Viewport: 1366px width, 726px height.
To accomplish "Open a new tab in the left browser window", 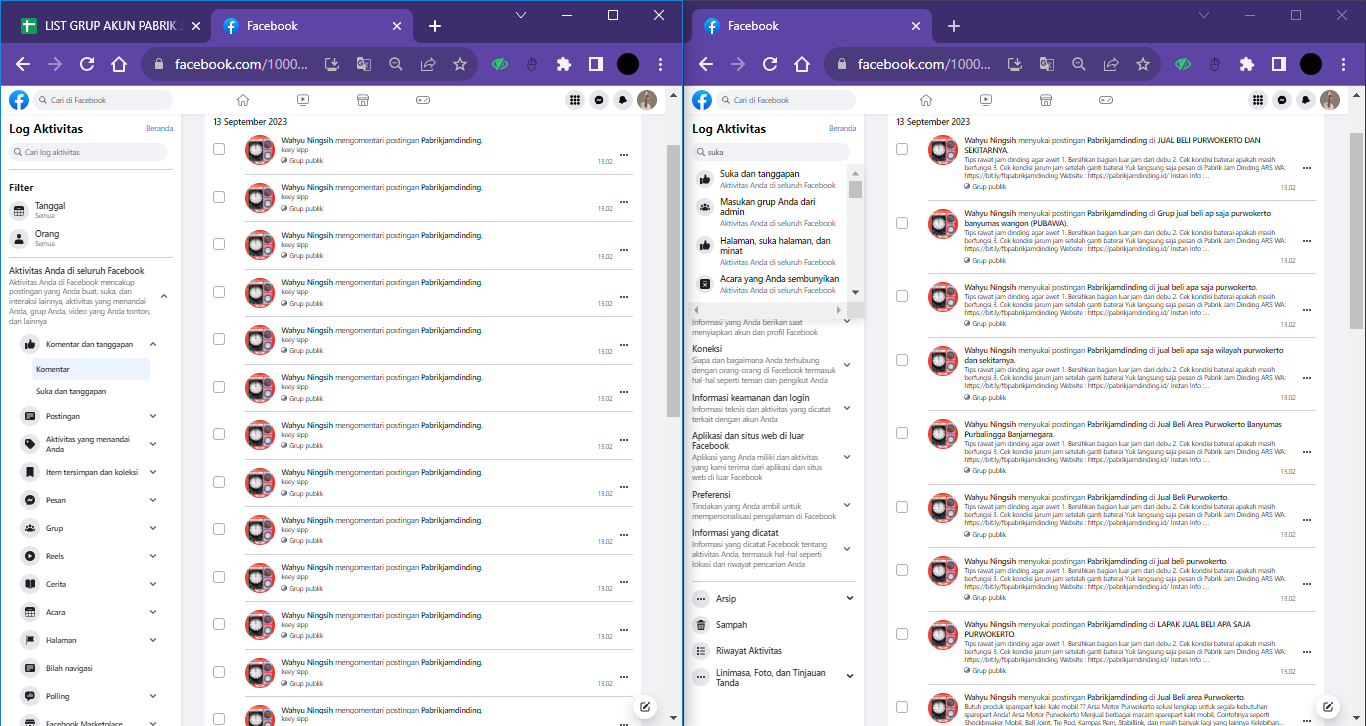I will tap(434, 26).
